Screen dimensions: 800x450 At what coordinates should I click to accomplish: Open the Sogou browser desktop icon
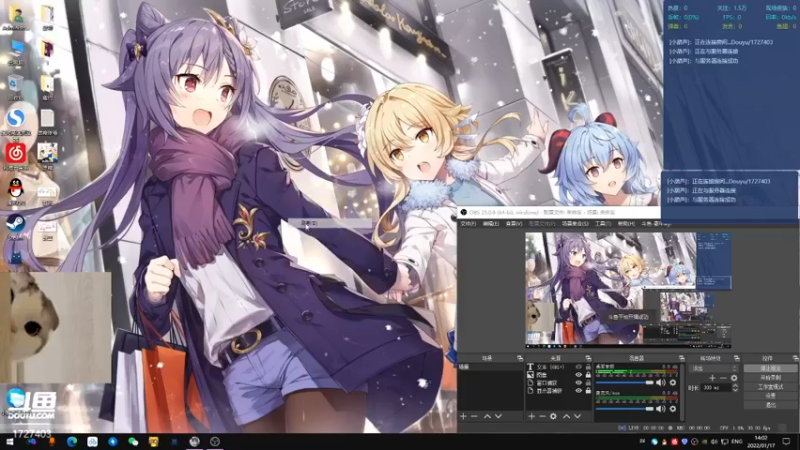click(x=16, y=122)
